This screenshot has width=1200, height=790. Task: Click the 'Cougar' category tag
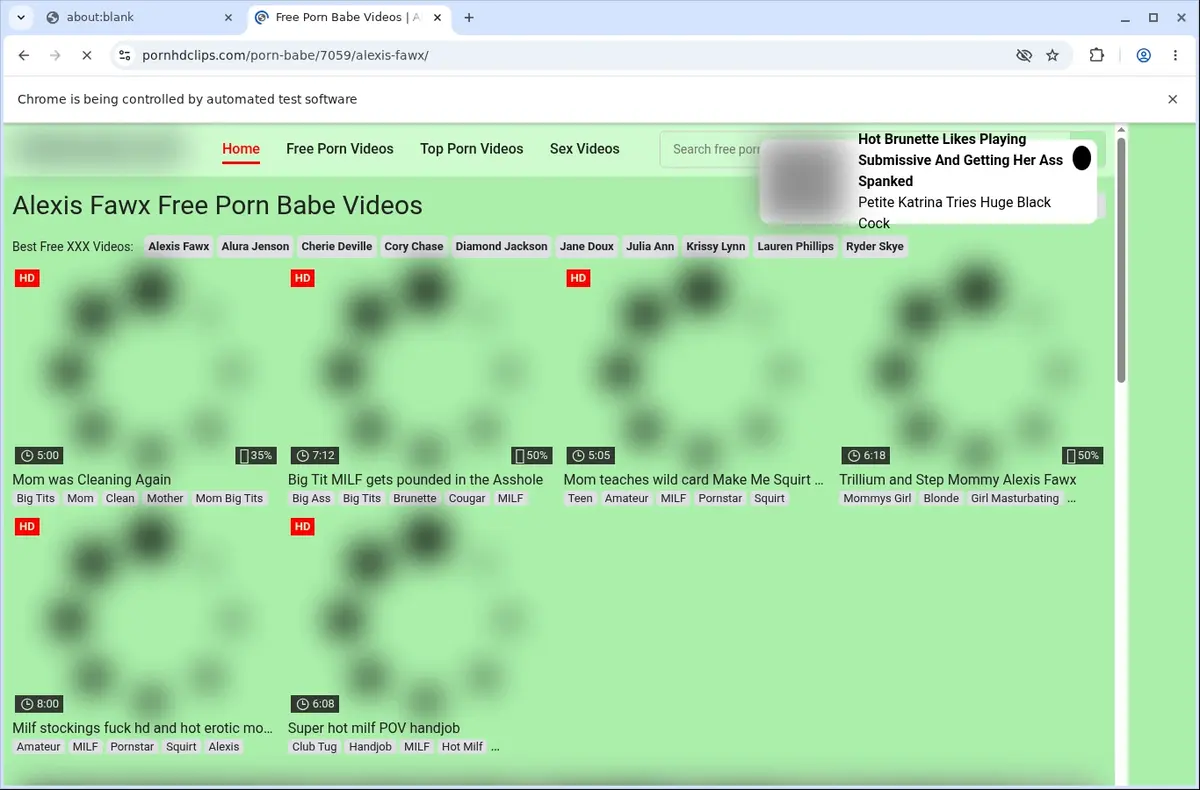(x=467, y=498)
